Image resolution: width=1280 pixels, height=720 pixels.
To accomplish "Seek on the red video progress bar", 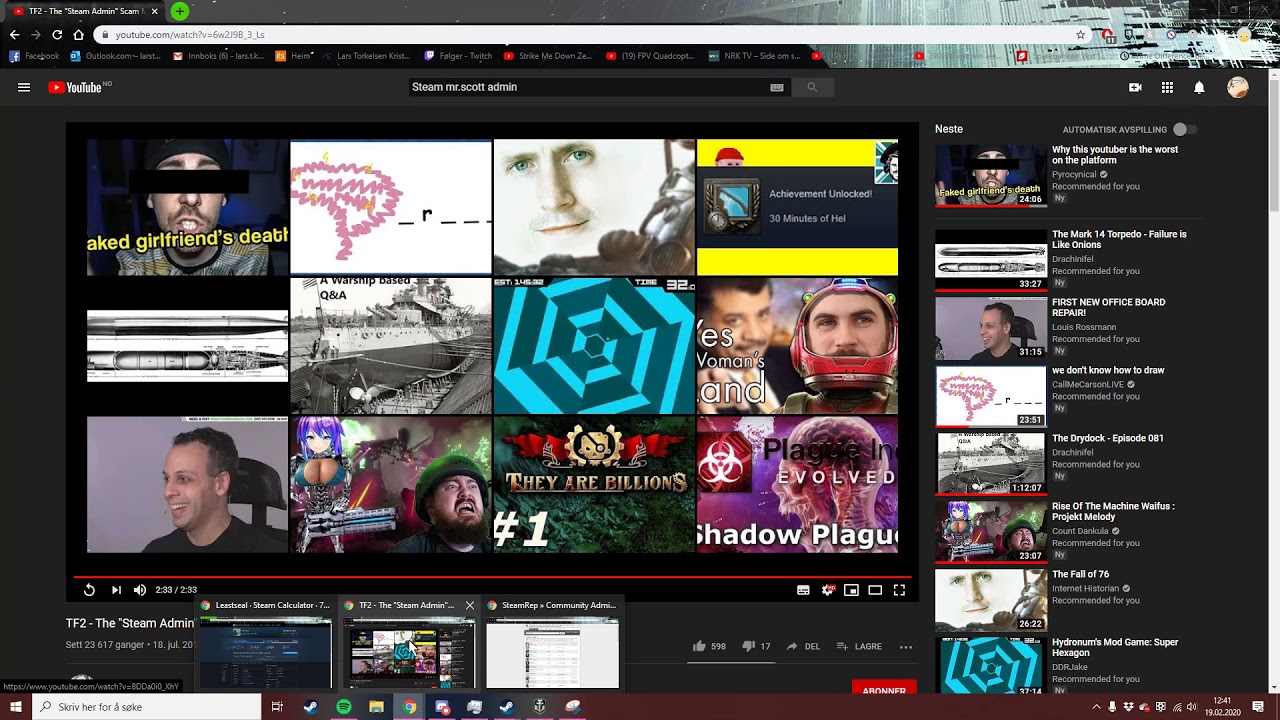I will tap(492, 577).
